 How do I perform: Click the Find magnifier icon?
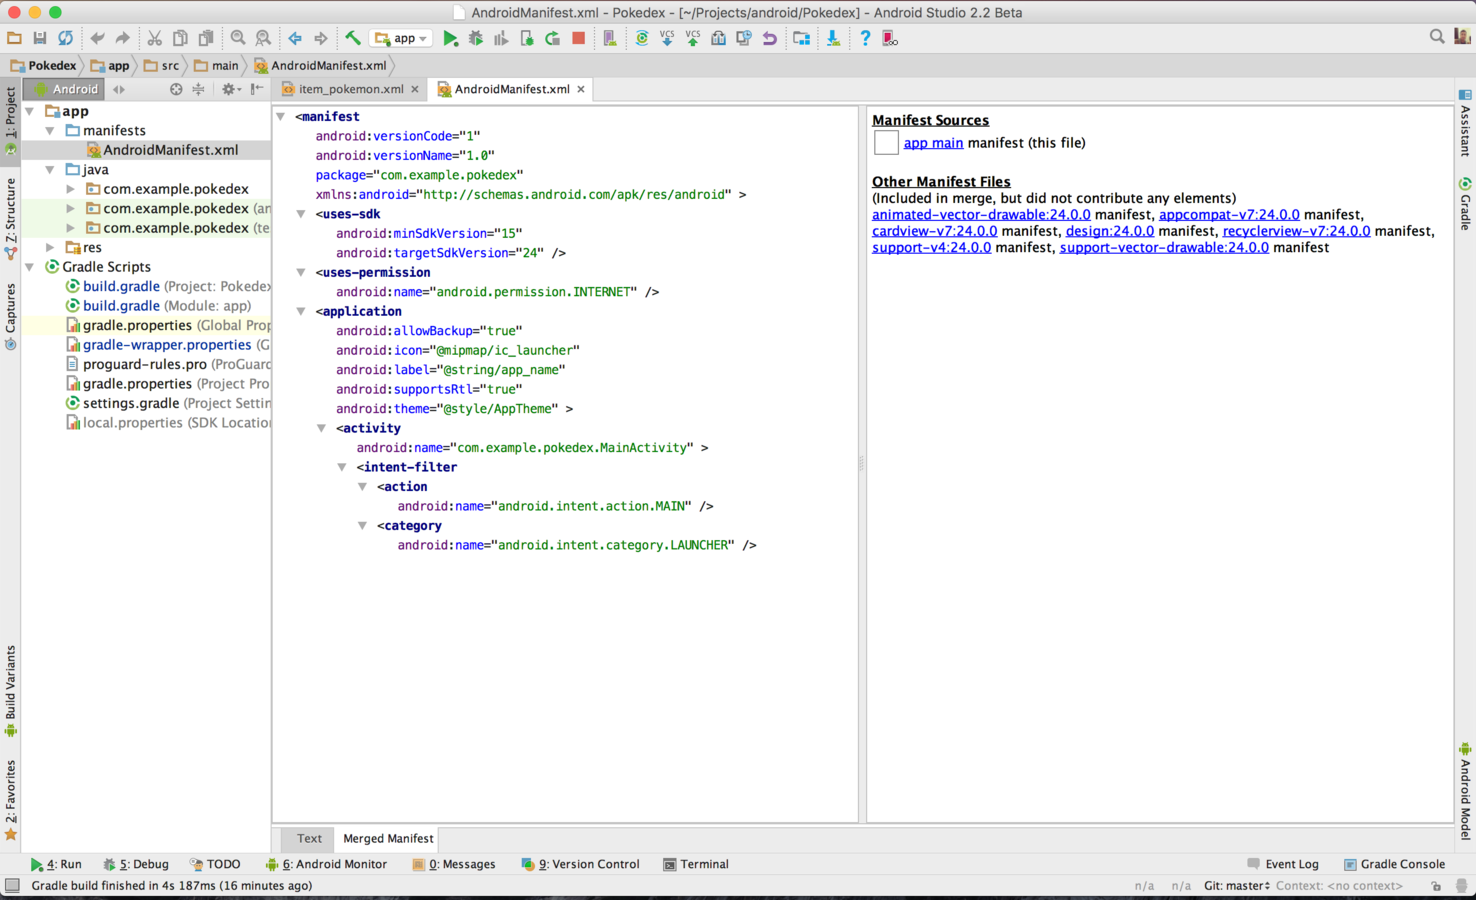(238, 38)
